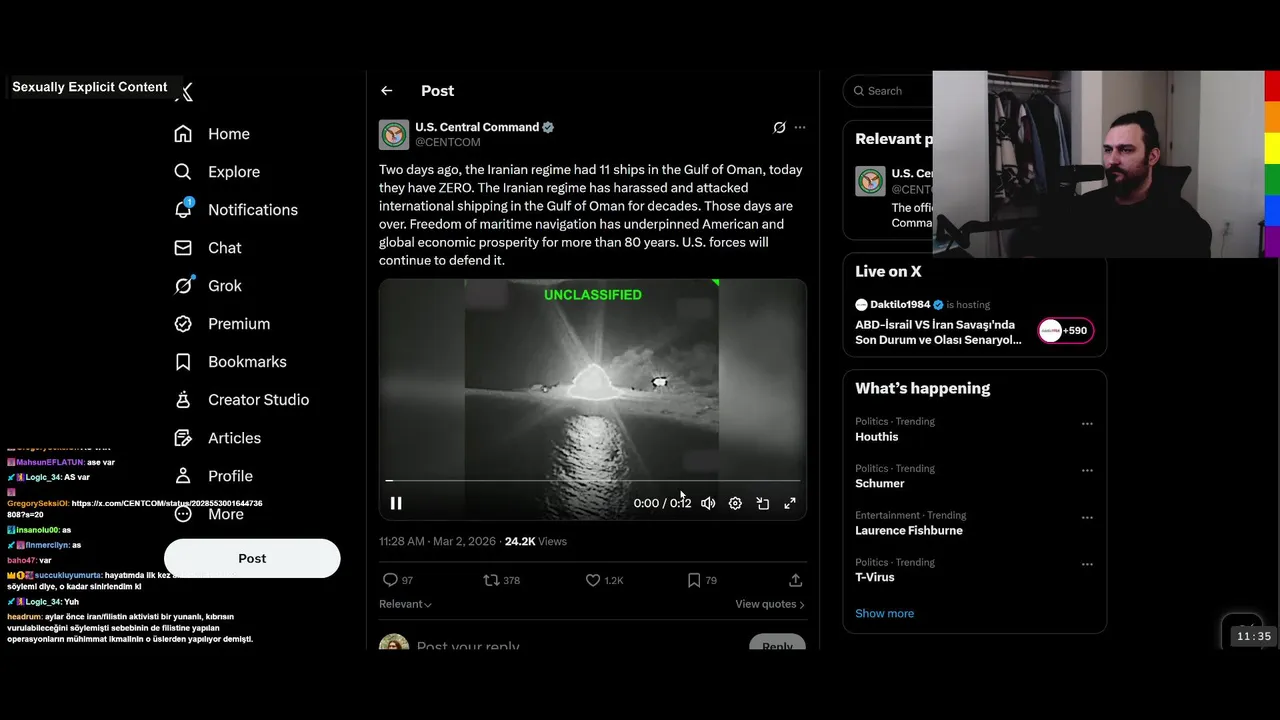
Task: Seek on the video progress bar
Action: [x=593, y=481]
